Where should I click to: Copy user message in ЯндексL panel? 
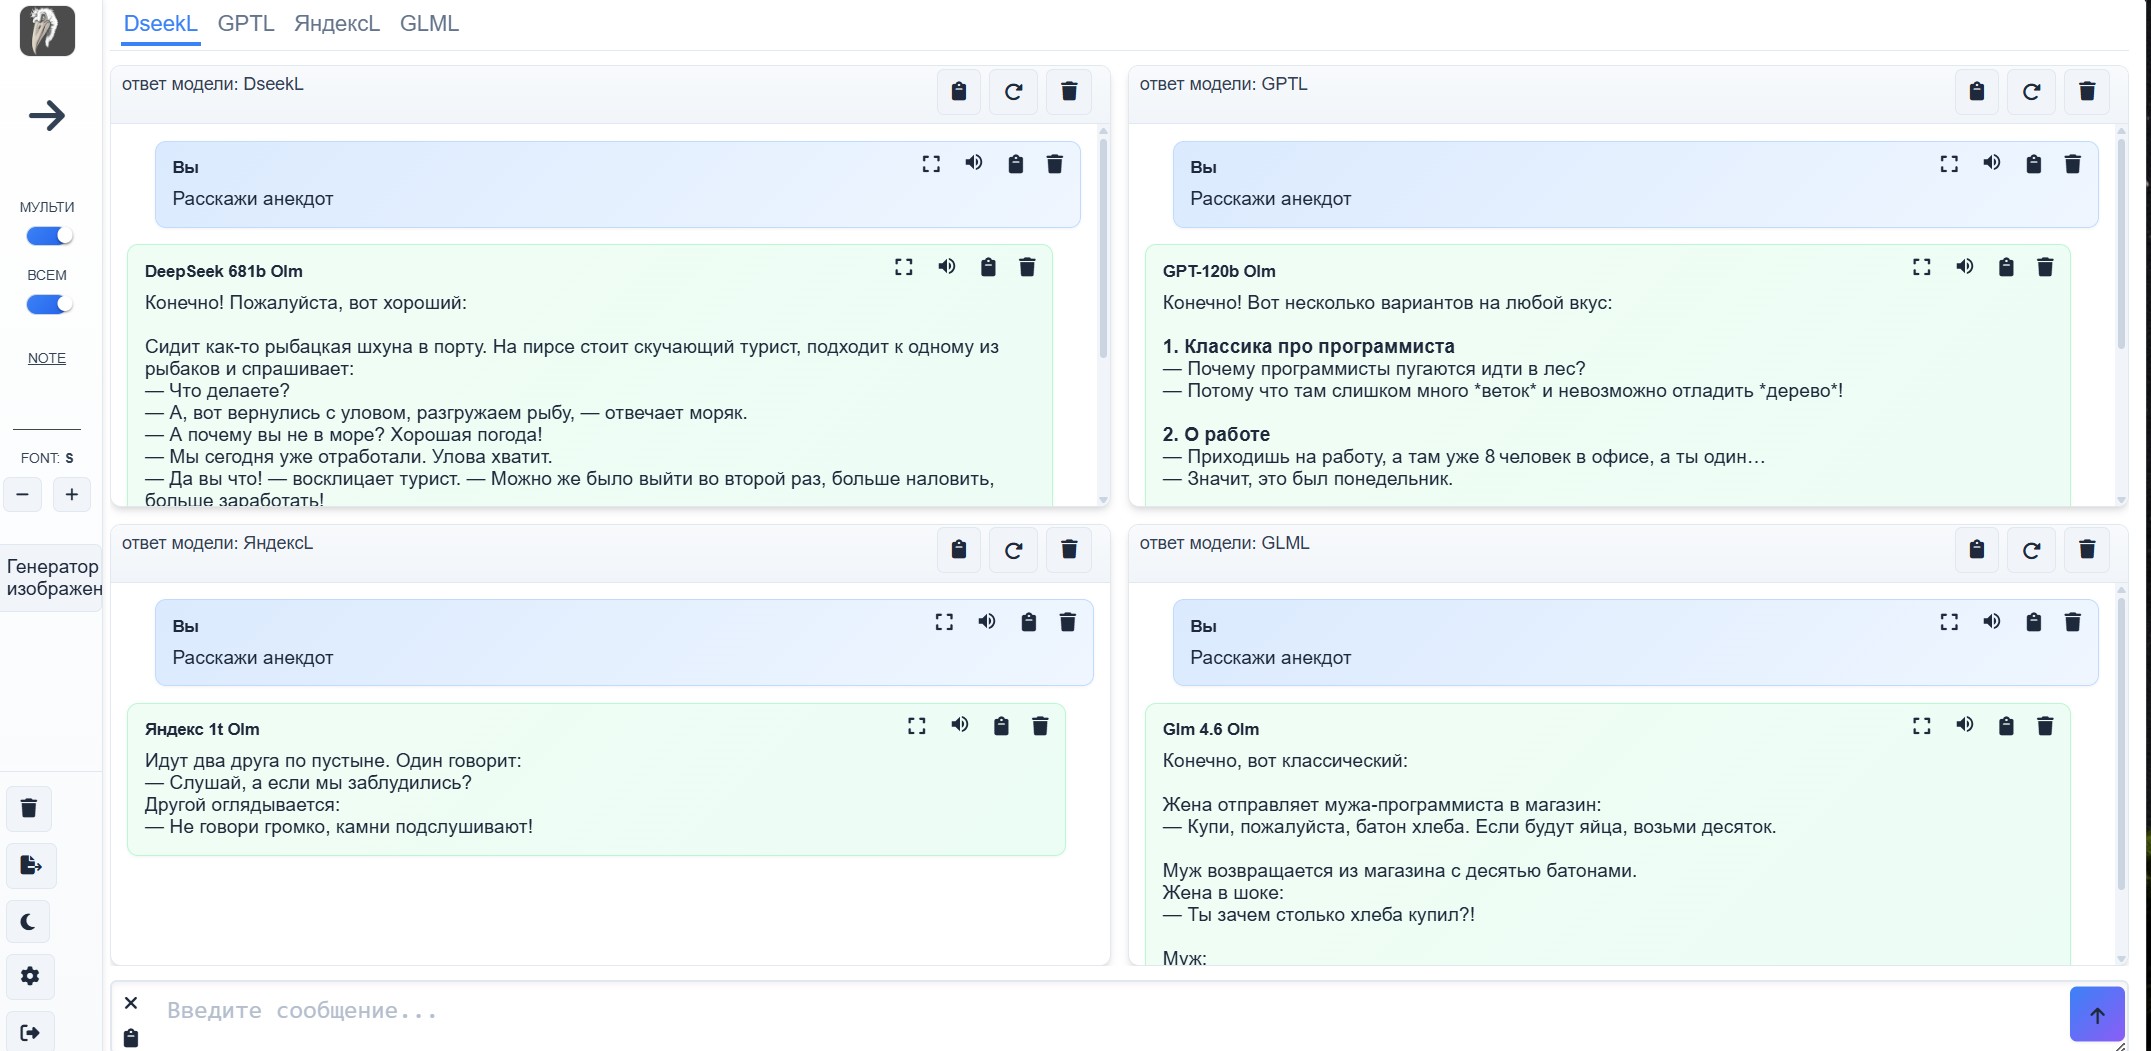[1029, 622]
